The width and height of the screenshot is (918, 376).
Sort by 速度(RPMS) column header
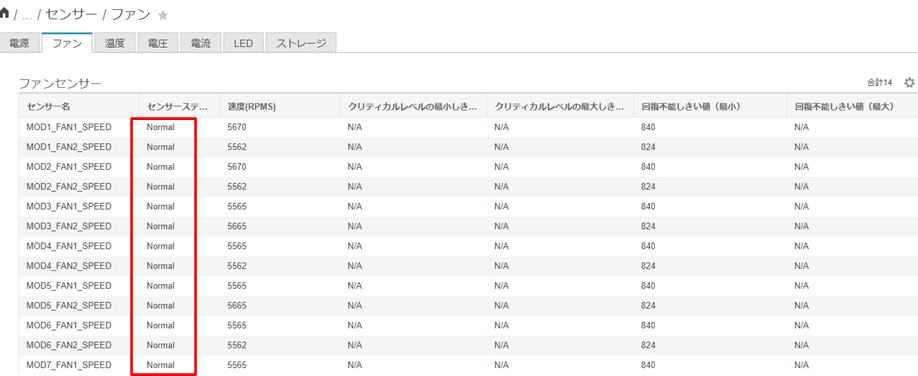(x=280, y=107)
